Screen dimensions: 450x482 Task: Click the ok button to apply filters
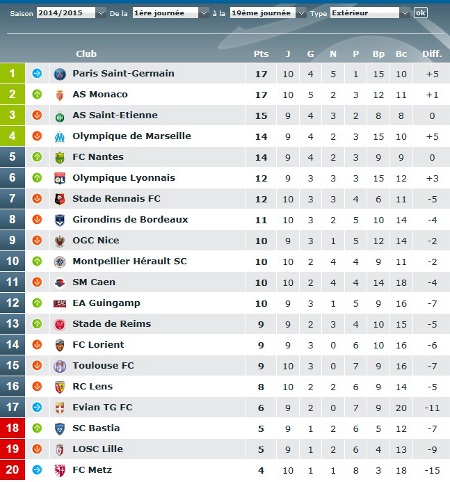pos(421,13)
